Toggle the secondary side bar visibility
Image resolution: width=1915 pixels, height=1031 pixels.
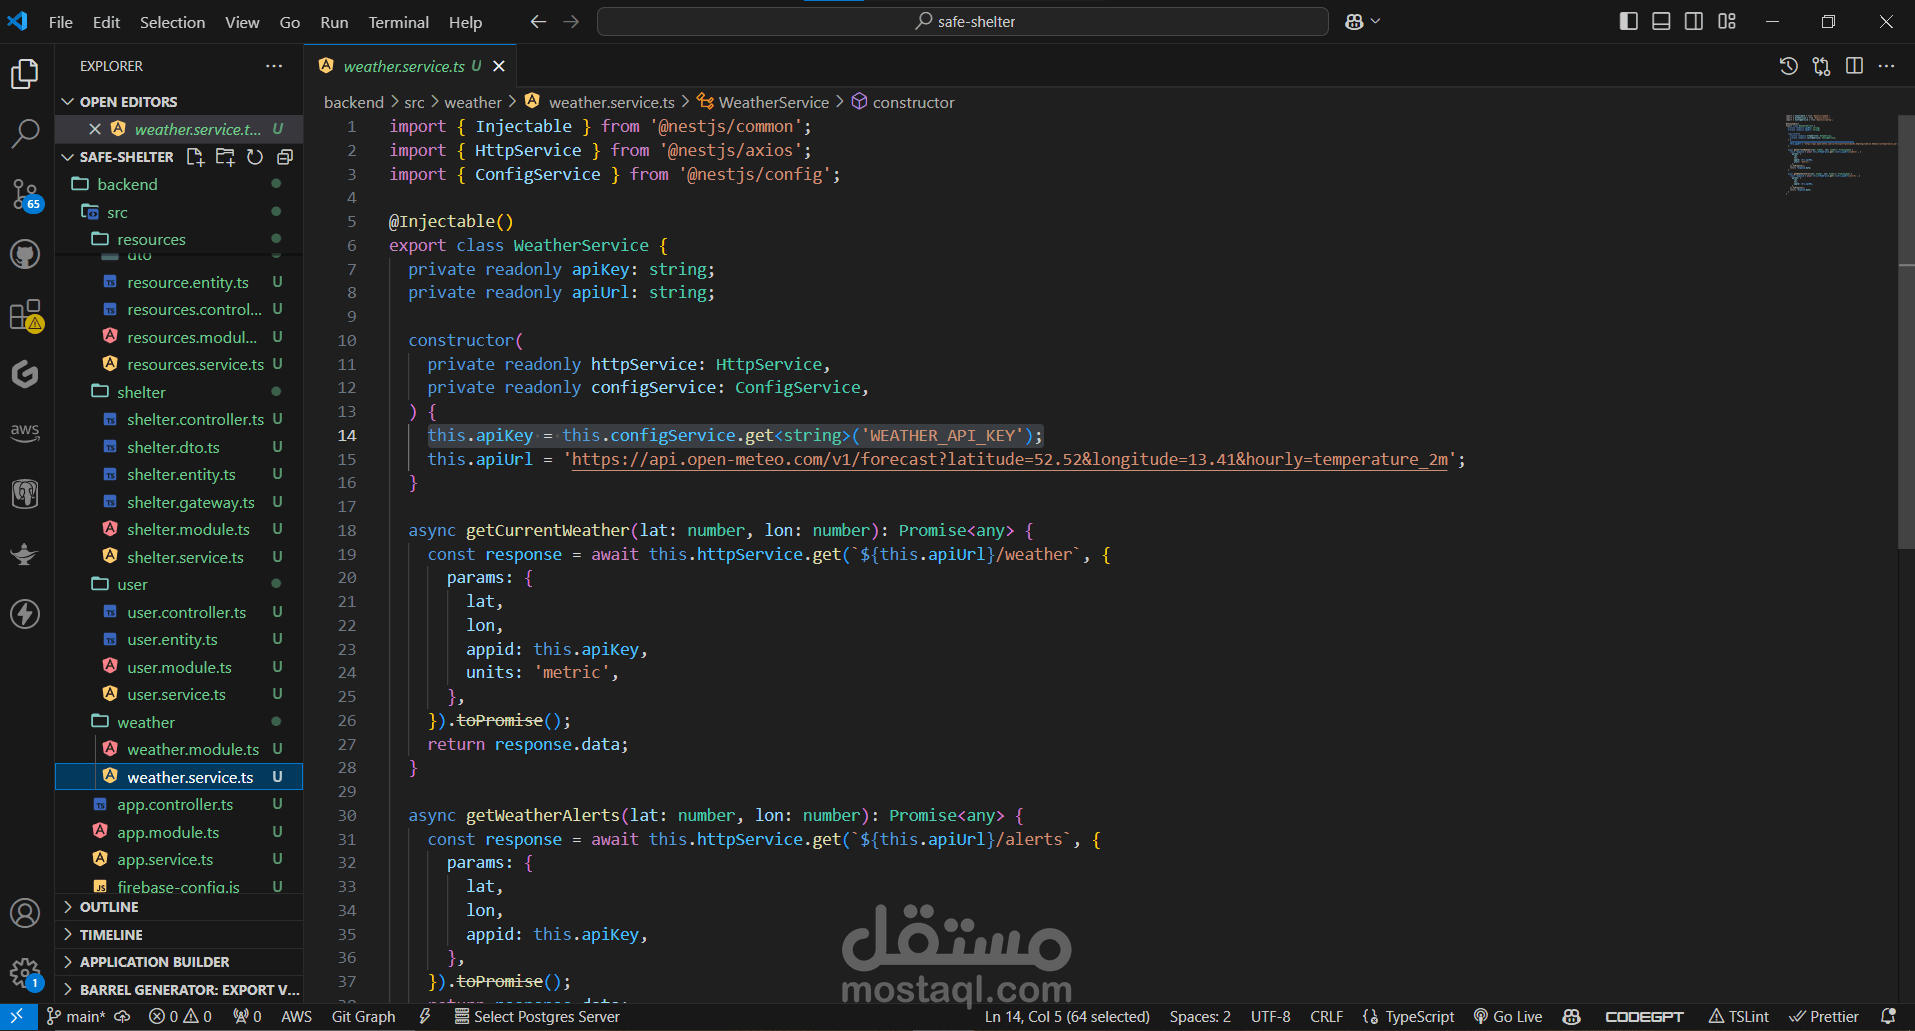pyautogui.click(x=1694, y=22)
